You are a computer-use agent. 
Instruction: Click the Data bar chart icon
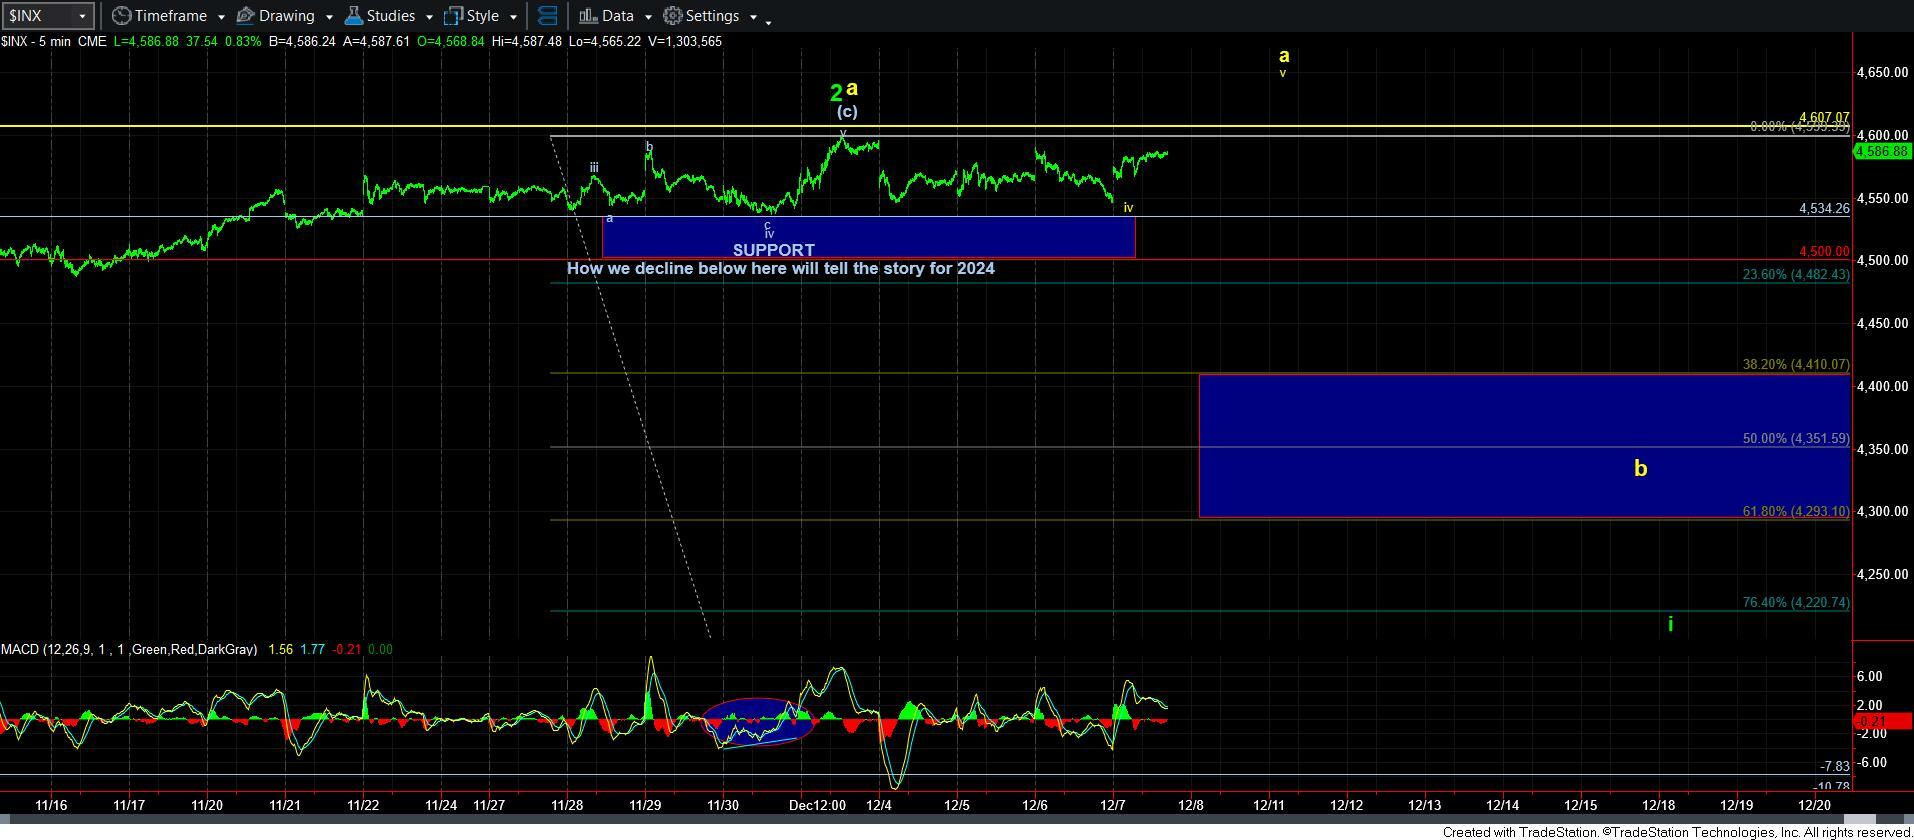588,16
